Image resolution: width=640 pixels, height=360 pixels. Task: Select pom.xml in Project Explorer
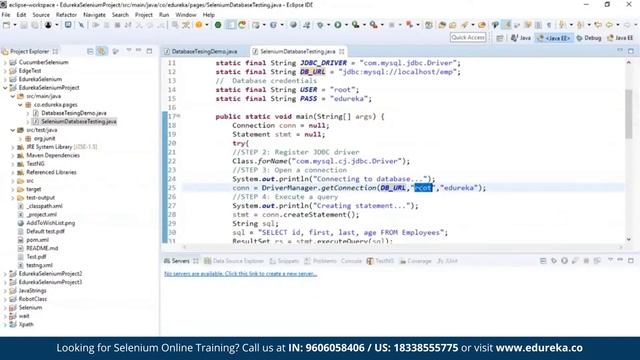click(38, 240)
